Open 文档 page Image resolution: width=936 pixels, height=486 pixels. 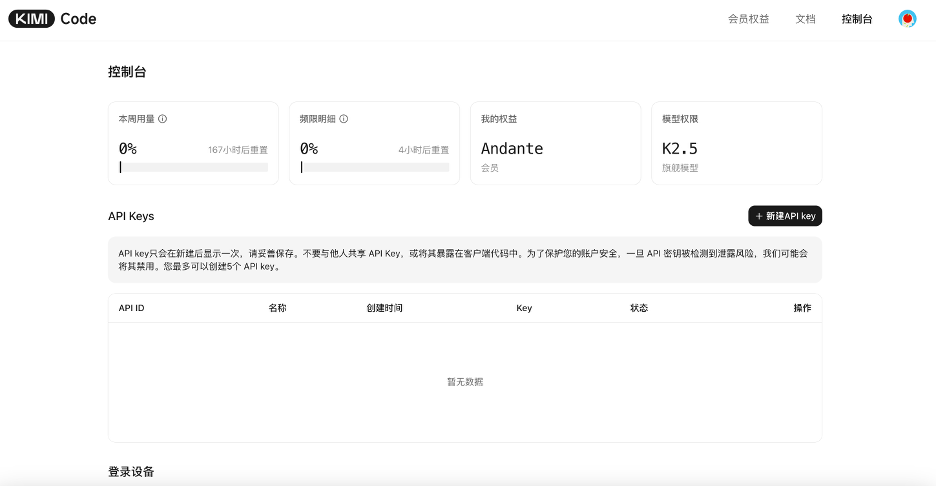click(x=805, y=19)
